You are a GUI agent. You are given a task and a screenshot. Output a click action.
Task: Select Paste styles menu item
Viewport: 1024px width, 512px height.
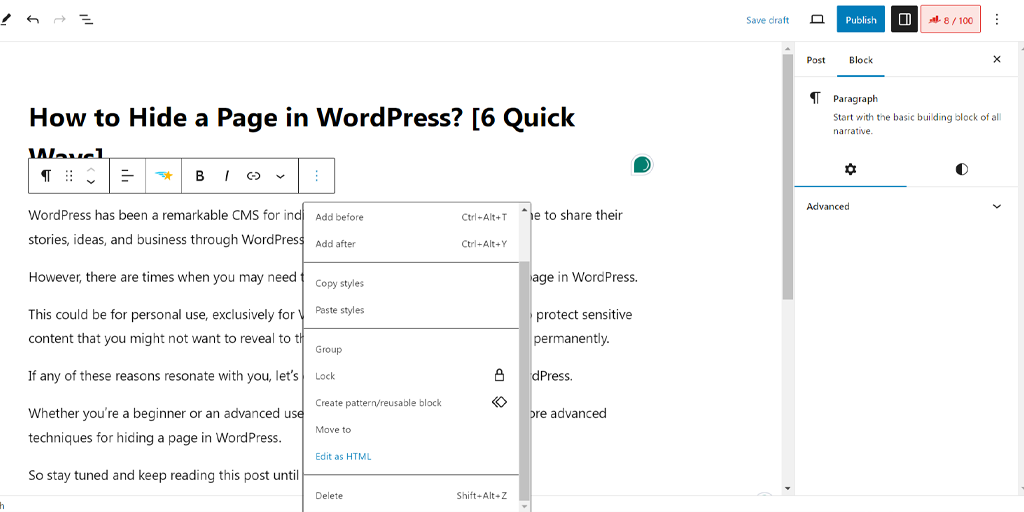click(411, 310)
